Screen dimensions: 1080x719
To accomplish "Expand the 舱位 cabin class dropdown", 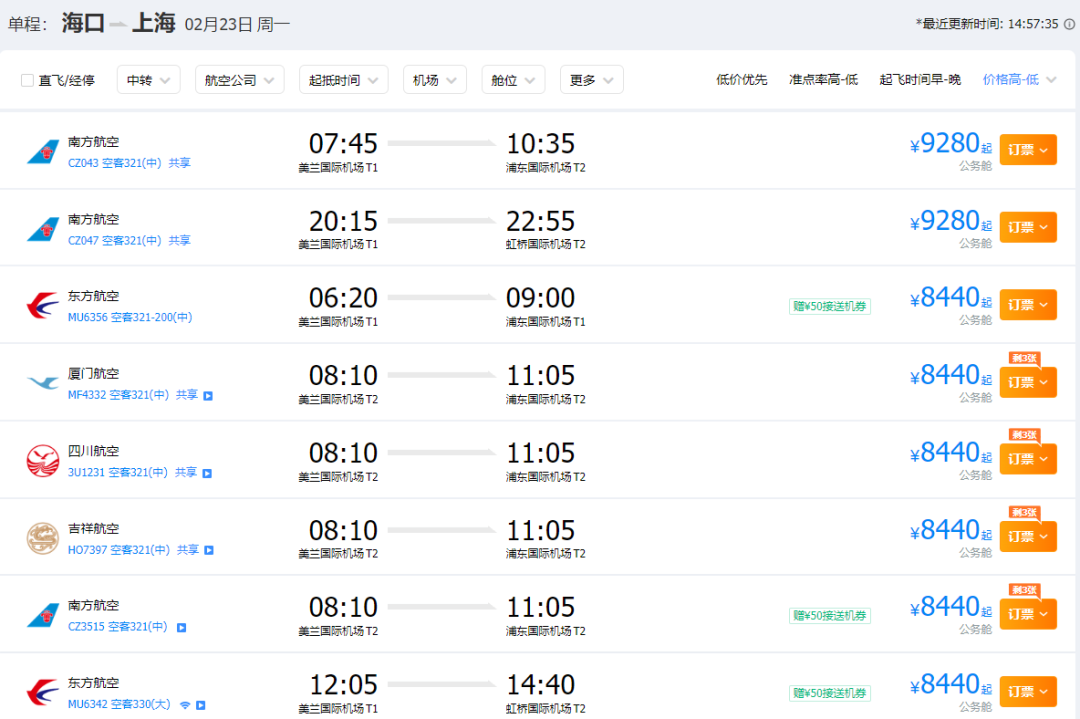I will (512, 80).
